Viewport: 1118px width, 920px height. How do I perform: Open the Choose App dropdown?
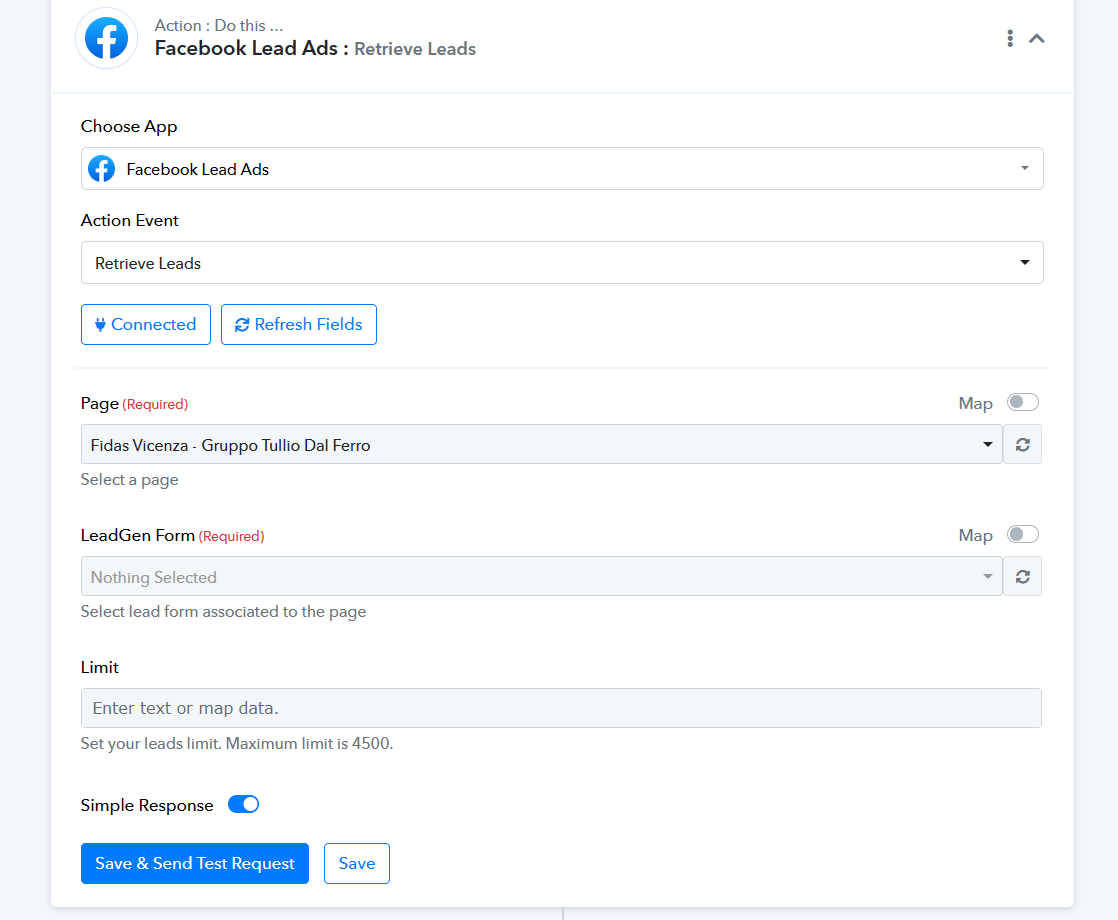(x=561, y=169)
